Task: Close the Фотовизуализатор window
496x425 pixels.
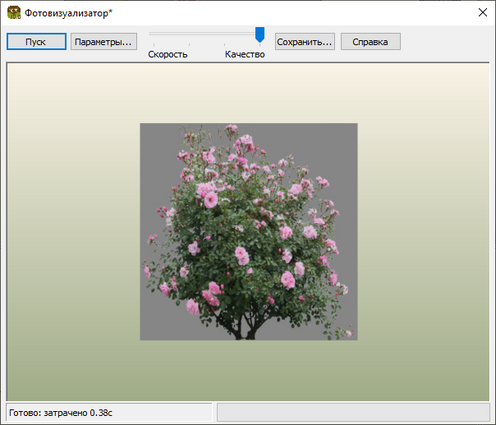Action: coord(483,13)
